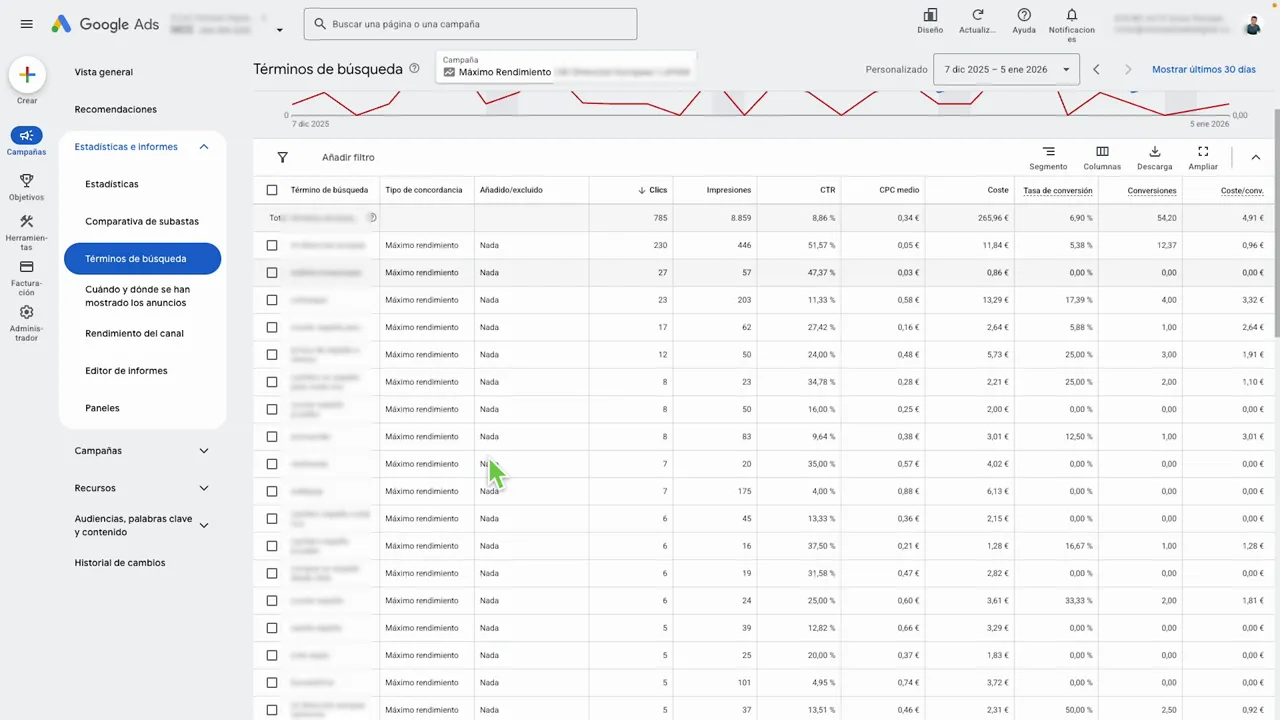Image resolution: width=1280 pixels, height=720 pixels.
Task: Open Recomendaciones in sidebar
Action: [x=116, y=109]
